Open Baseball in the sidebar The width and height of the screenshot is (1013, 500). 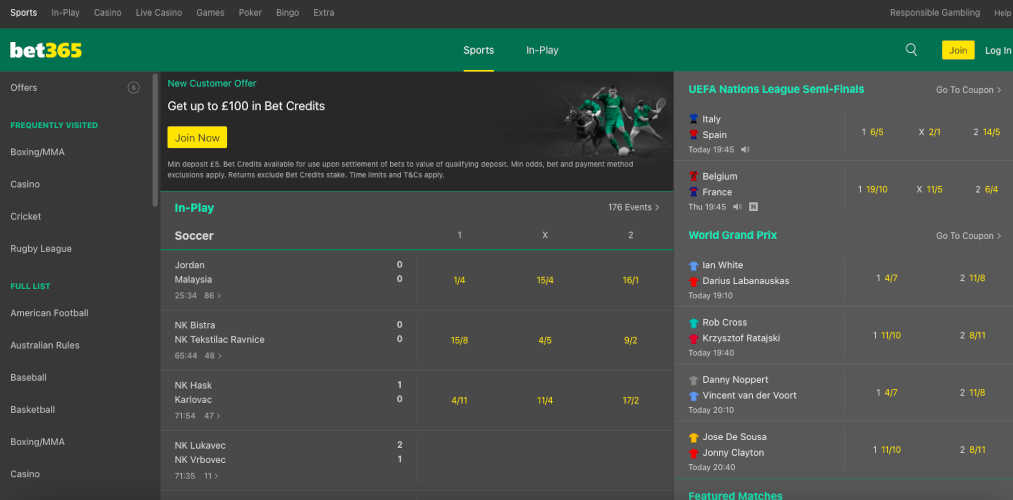28,377
